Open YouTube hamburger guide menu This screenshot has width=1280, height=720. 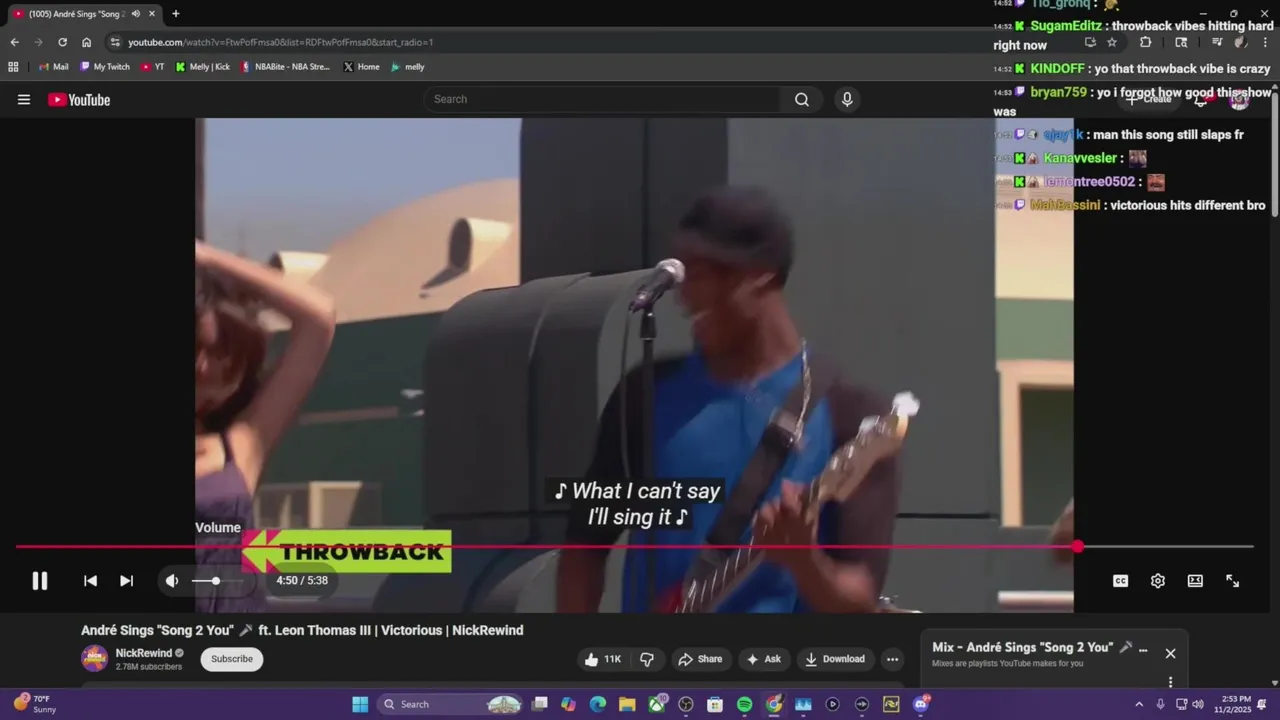click(24, 99)
